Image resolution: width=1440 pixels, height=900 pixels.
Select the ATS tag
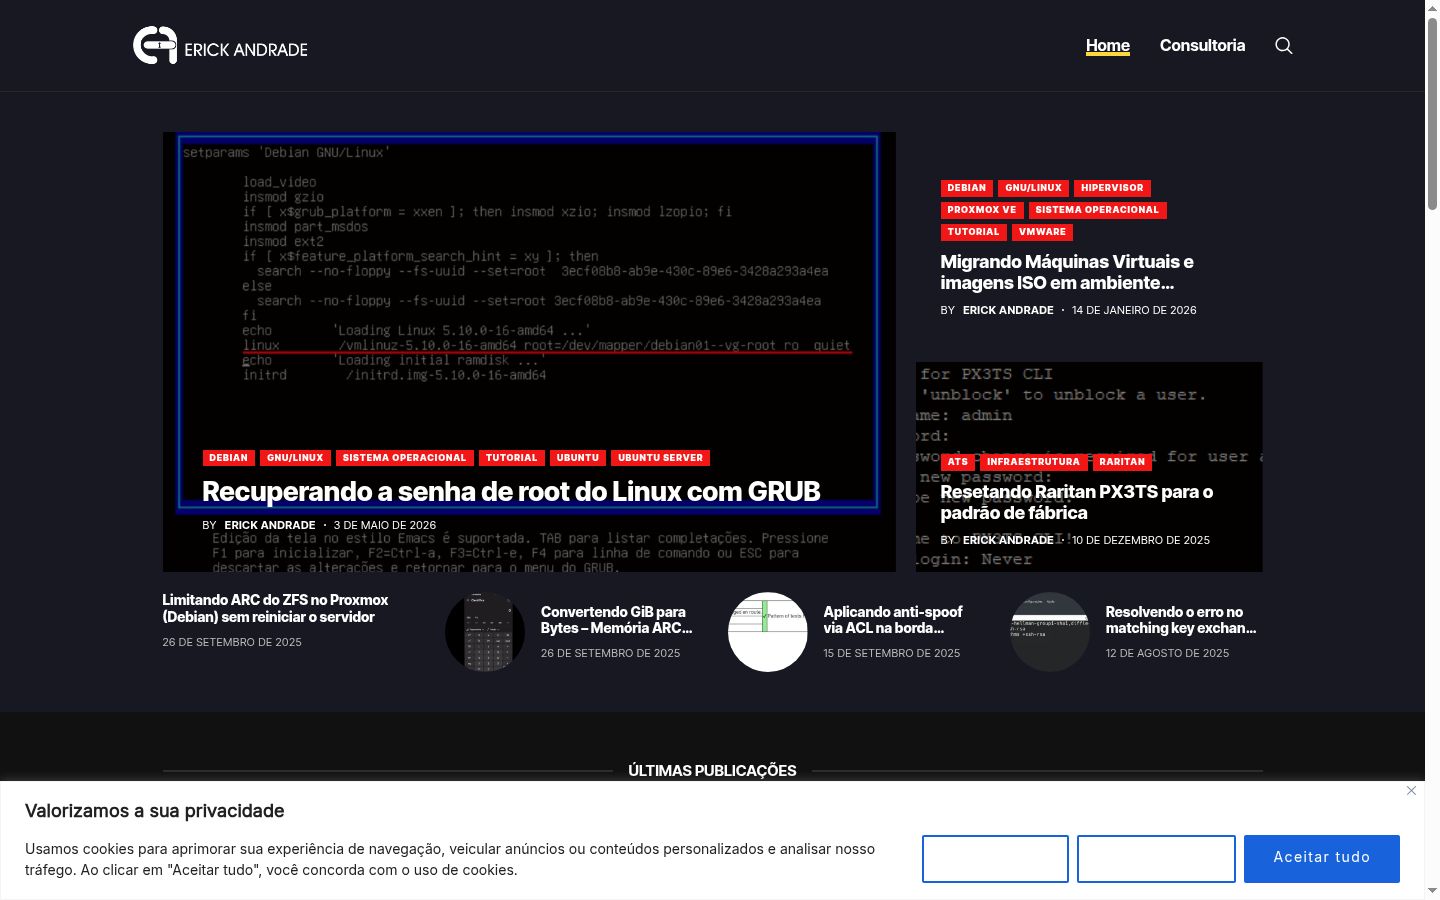tap(957, 462)
